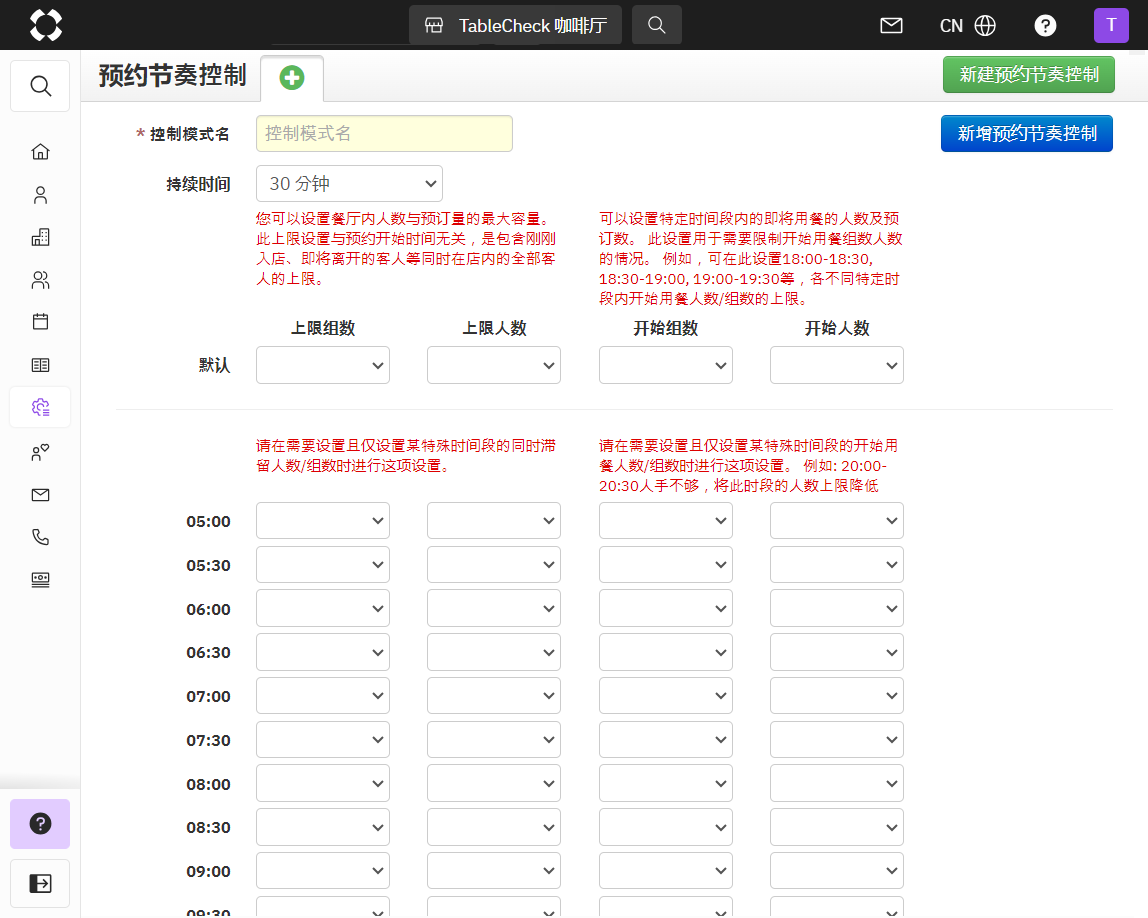
Task: Click the 上限组数 column header
Action: [x=323, y=328]
